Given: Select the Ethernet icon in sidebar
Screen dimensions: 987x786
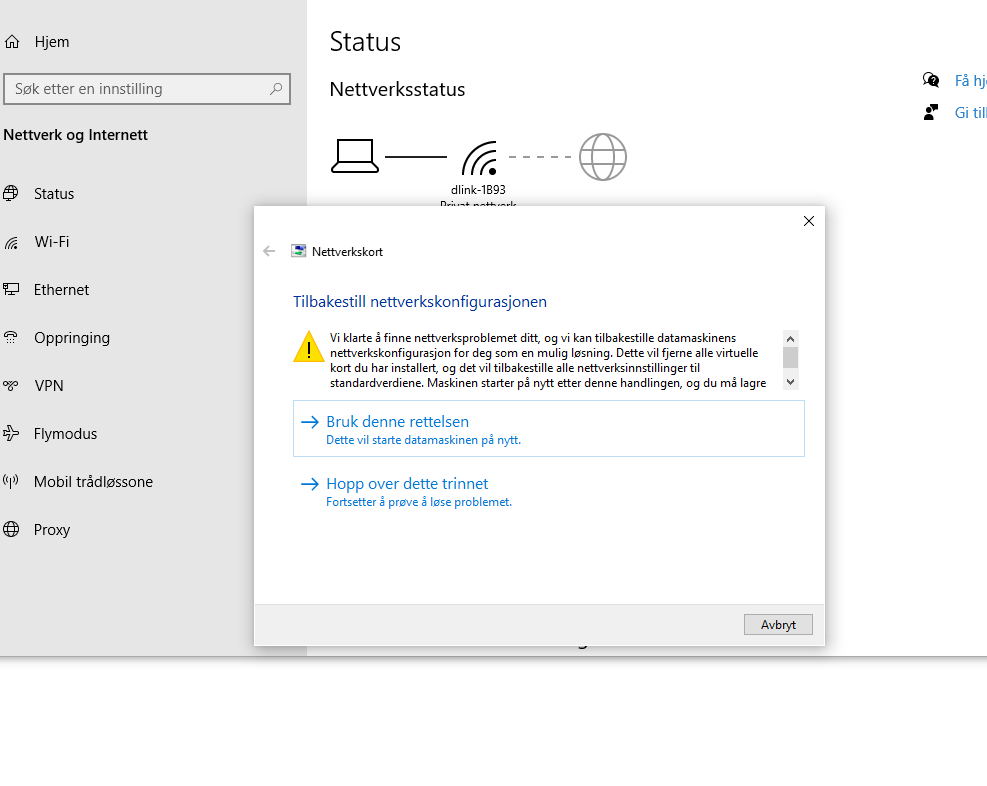Looking at the screenshot, I should tap(12, 290).
